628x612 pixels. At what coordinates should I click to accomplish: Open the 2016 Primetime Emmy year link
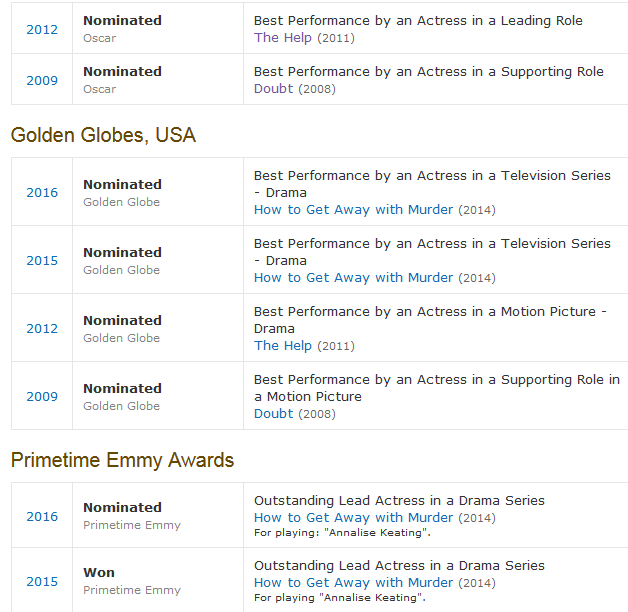42,516
